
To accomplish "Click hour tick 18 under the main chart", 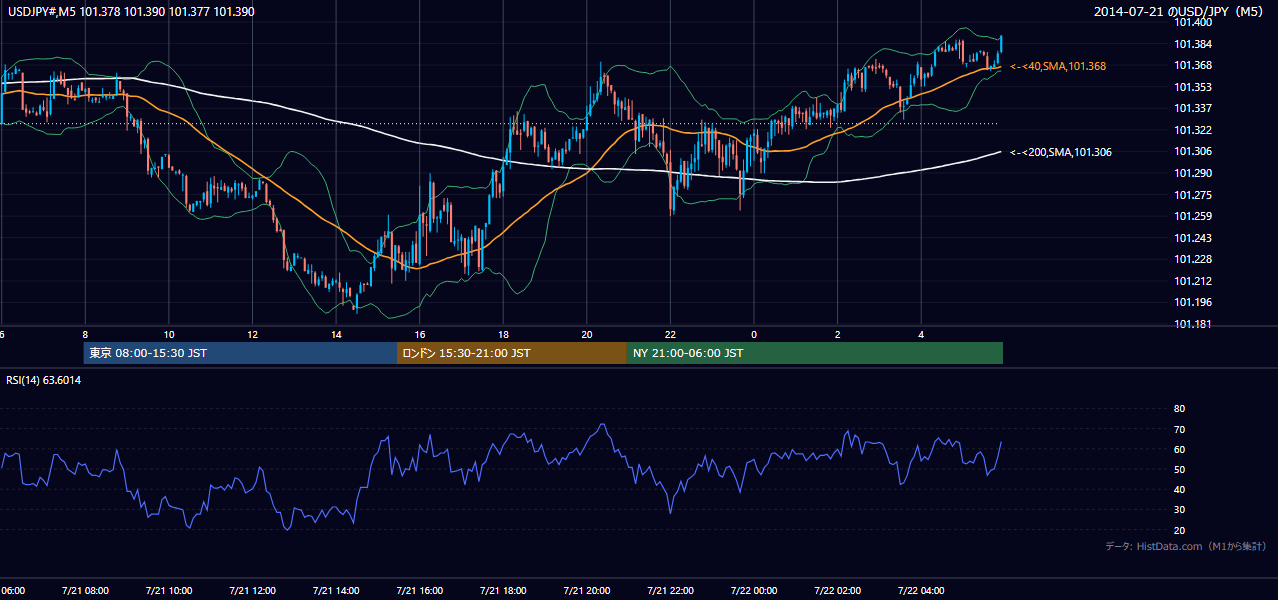I will point(503,334).
